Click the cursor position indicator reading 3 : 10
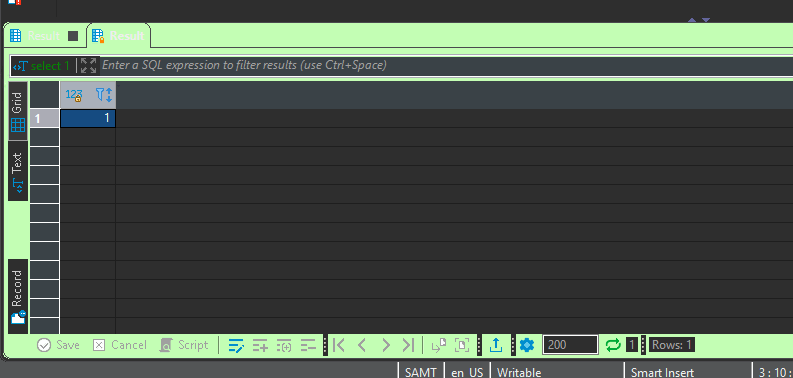Image resolution: width=793 pixels, height=378 pixels. (775, 372)
